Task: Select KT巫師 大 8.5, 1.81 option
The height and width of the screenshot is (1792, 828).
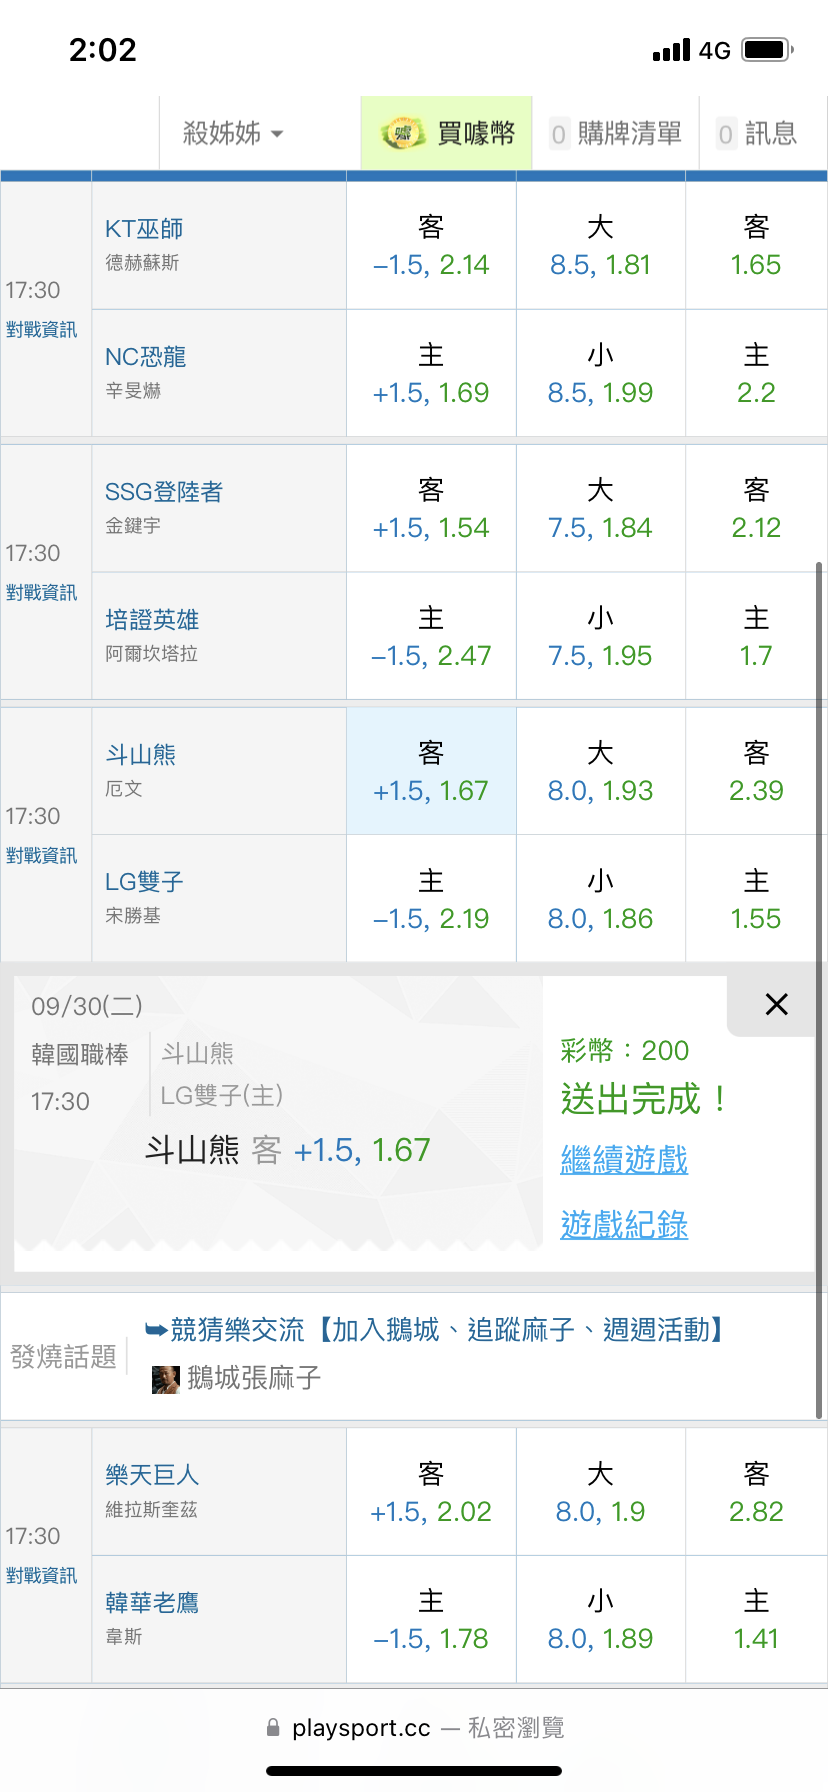Action: coord(600,246)
